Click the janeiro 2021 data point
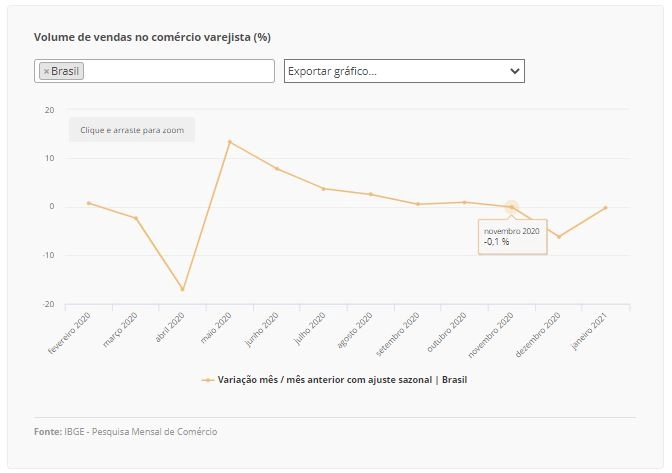This screenshot has height=473, width=672. pyautogui.click(x=606, y=208)
